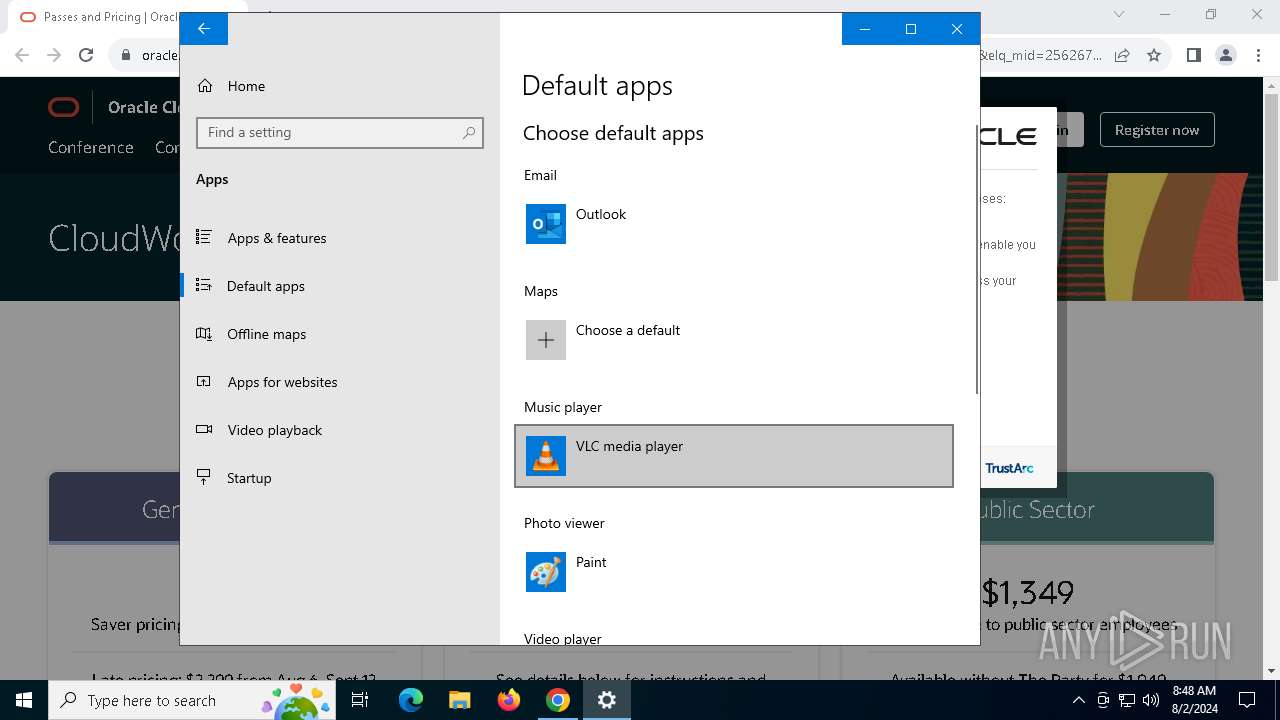The height and width of the screenshot is (720, 1280).
Task: Open Apps for websites settings
Action: (340, 382)
